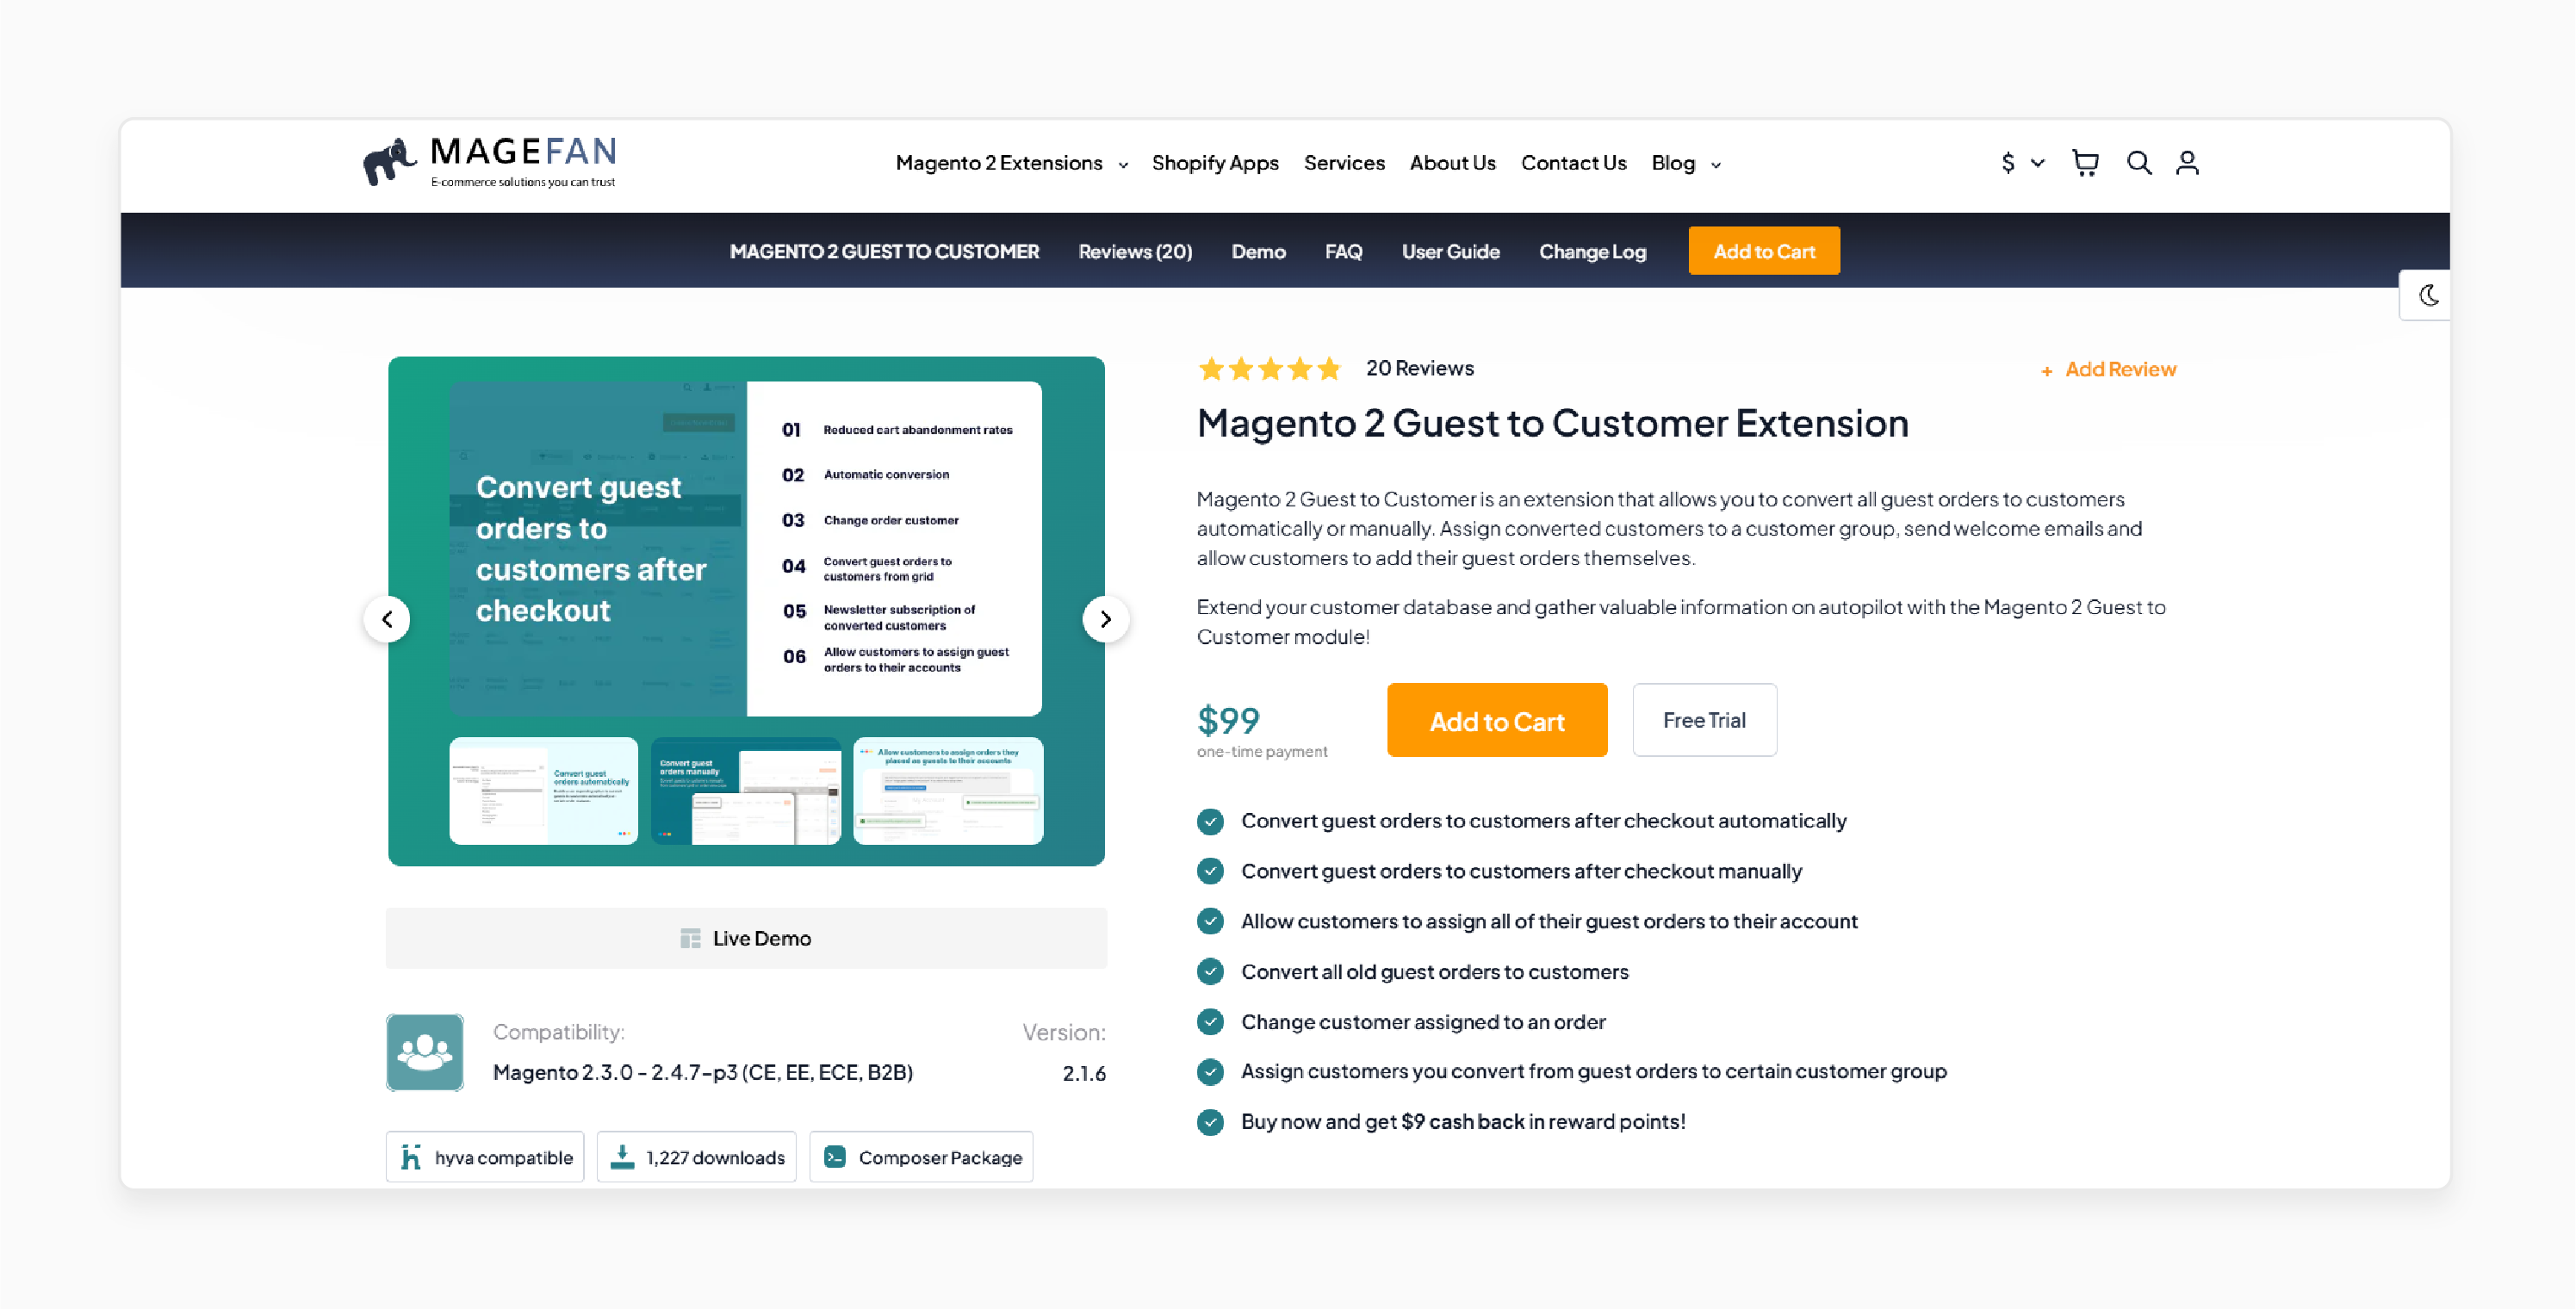
Task: Open About Us page
Action: [x=1452, y=163]
